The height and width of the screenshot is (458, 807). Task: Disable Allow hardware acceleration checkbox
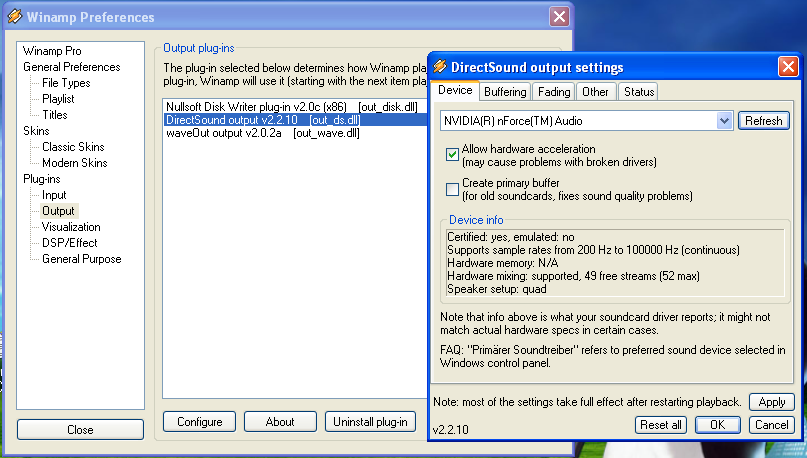point(452,154)
